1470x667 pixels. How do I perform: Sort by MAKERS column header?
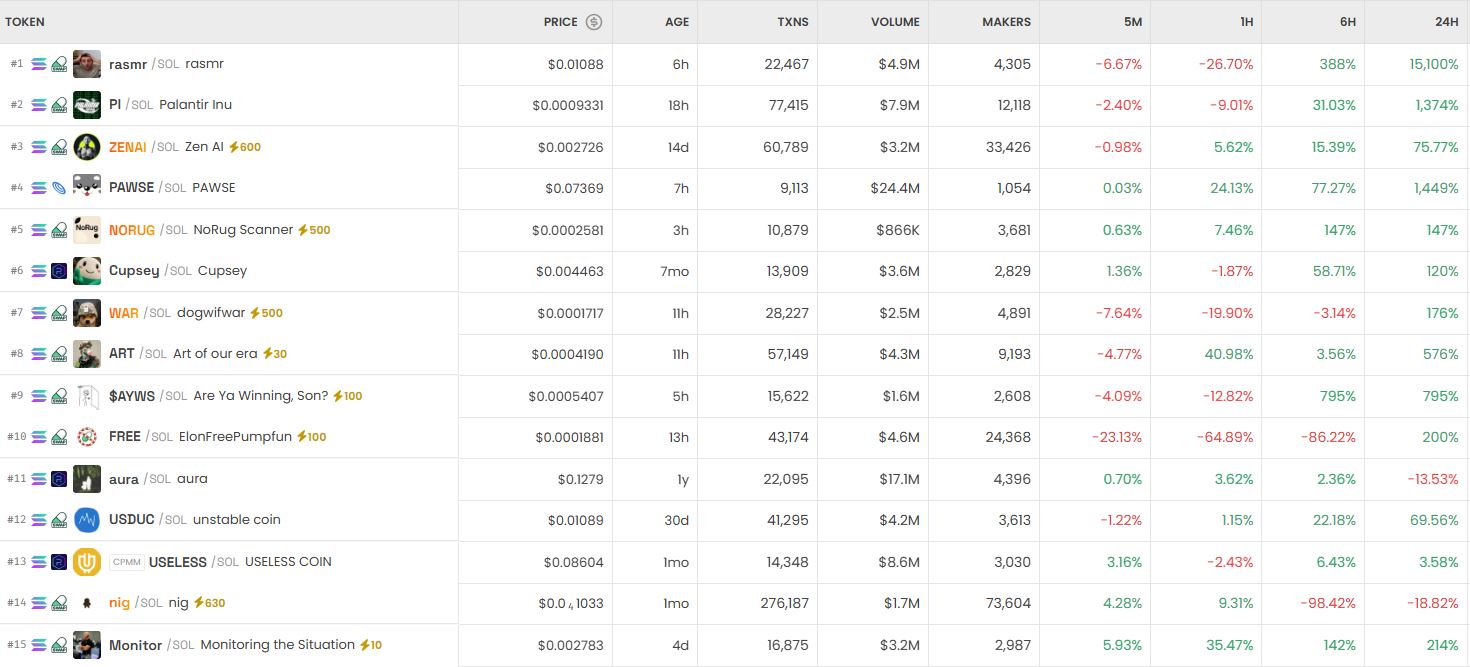point(1006,22)
